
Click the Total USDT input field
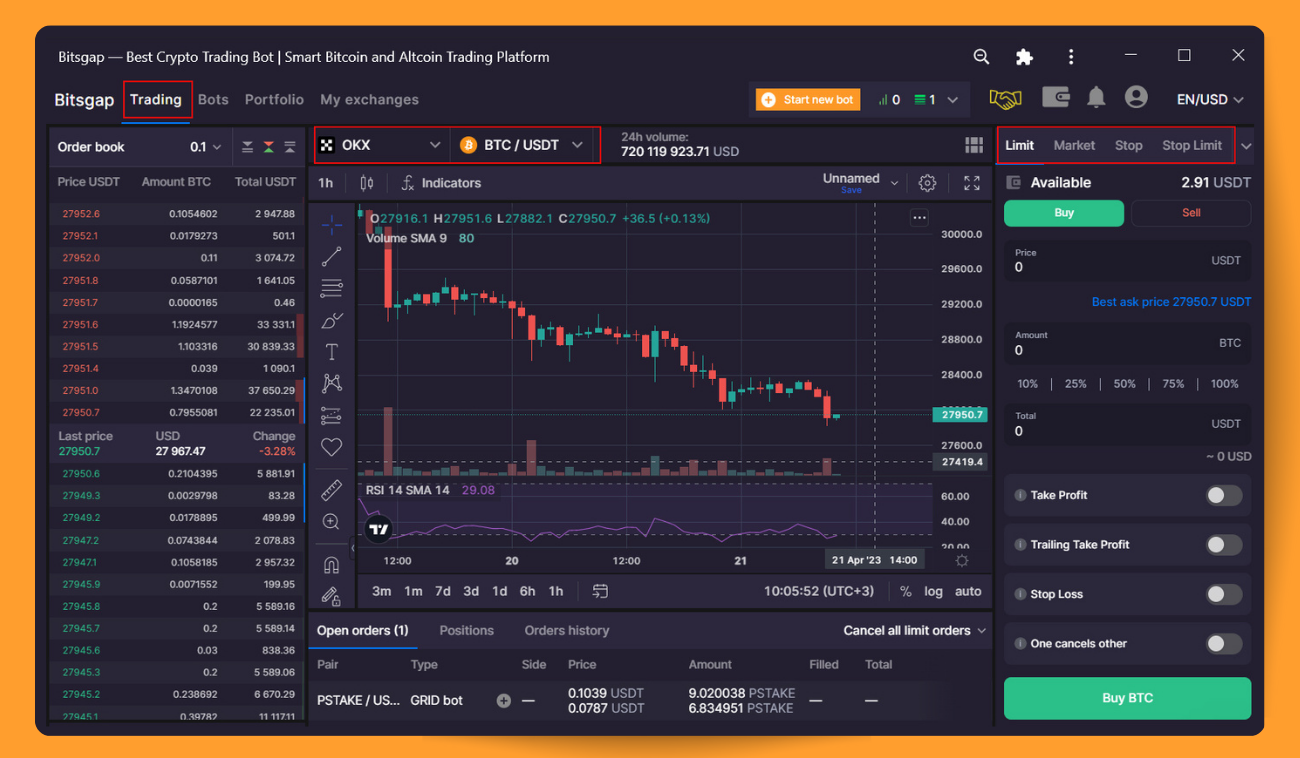pyautogui.click(x=1127, y=424)
